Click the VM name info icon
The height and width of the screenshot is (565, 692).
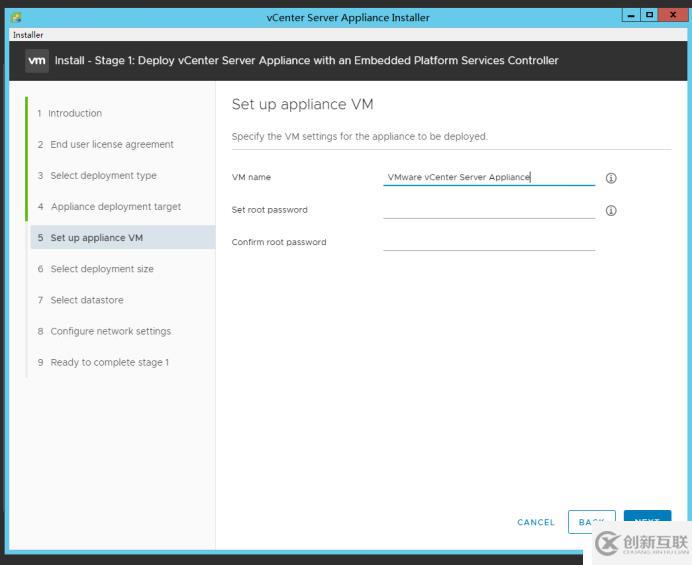611,178
